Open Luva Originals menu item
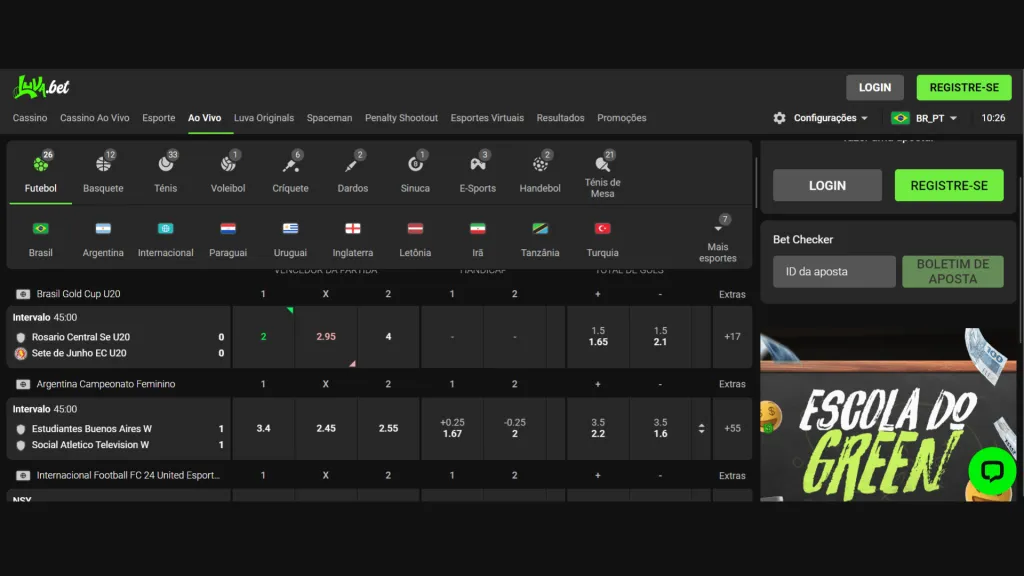 (x=264, y=118)
